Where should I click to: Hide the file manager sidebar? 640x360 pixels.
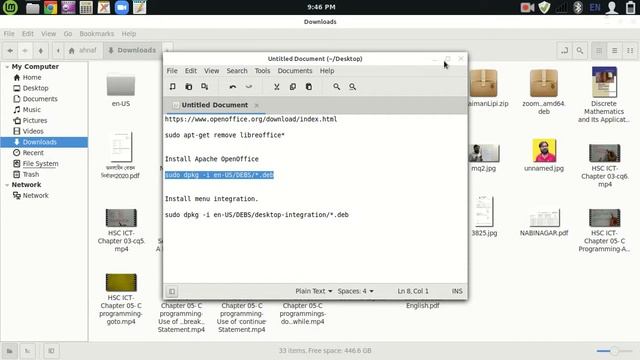pos(51,351)
